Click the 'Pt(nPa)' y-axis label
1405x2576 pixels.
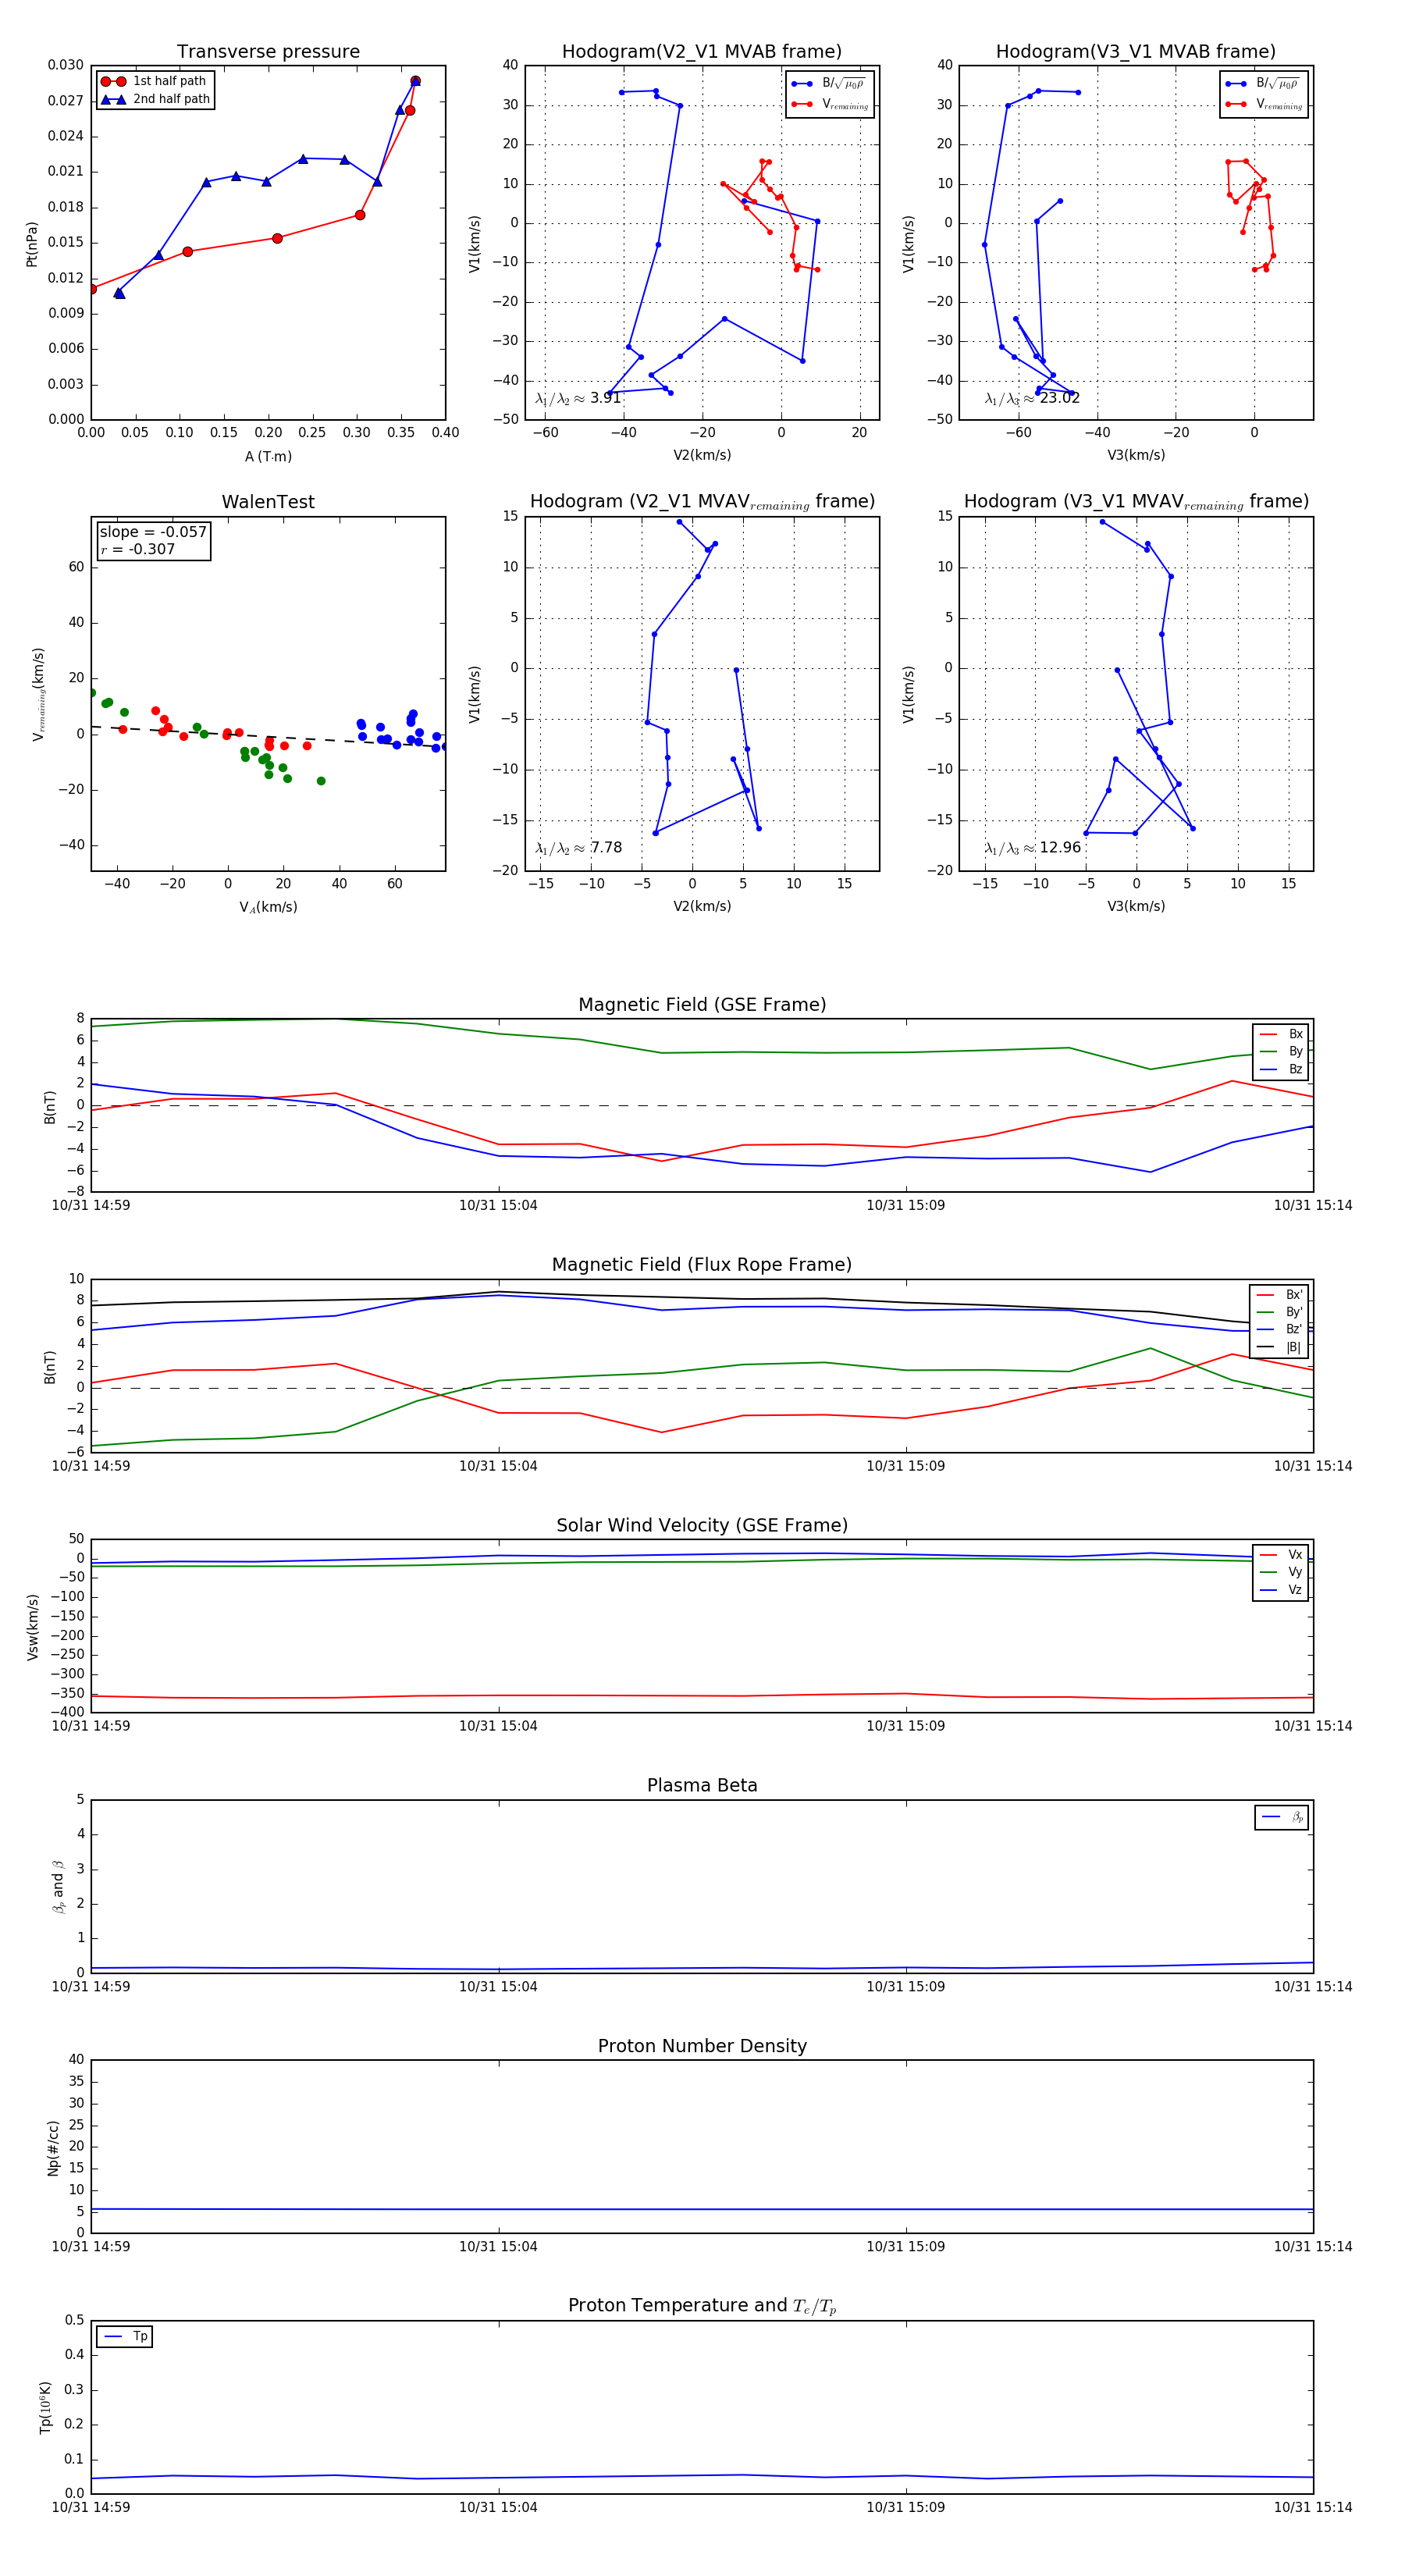click(32, 243)
